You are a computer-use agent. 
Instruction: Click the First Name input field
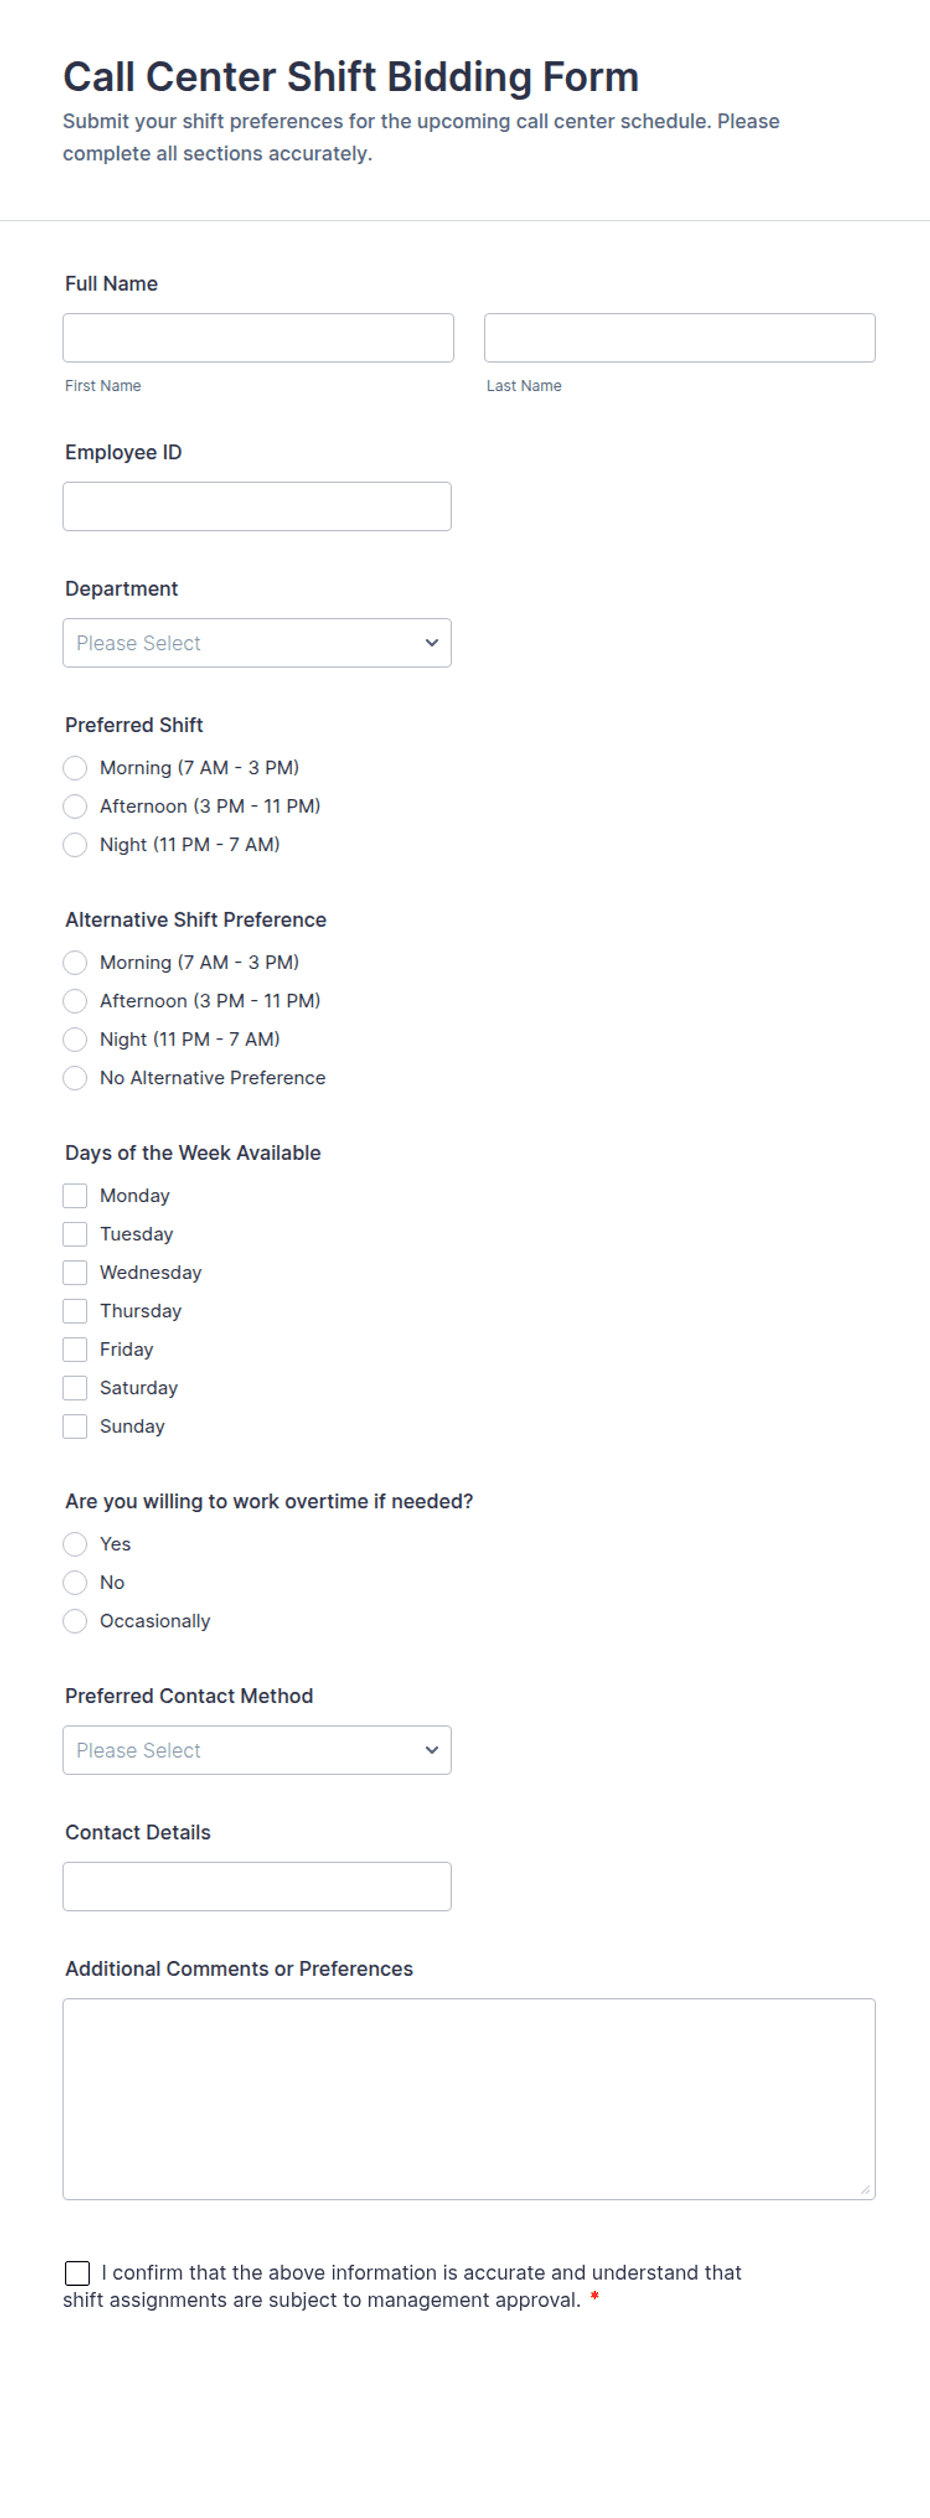(x=258, y=338)
